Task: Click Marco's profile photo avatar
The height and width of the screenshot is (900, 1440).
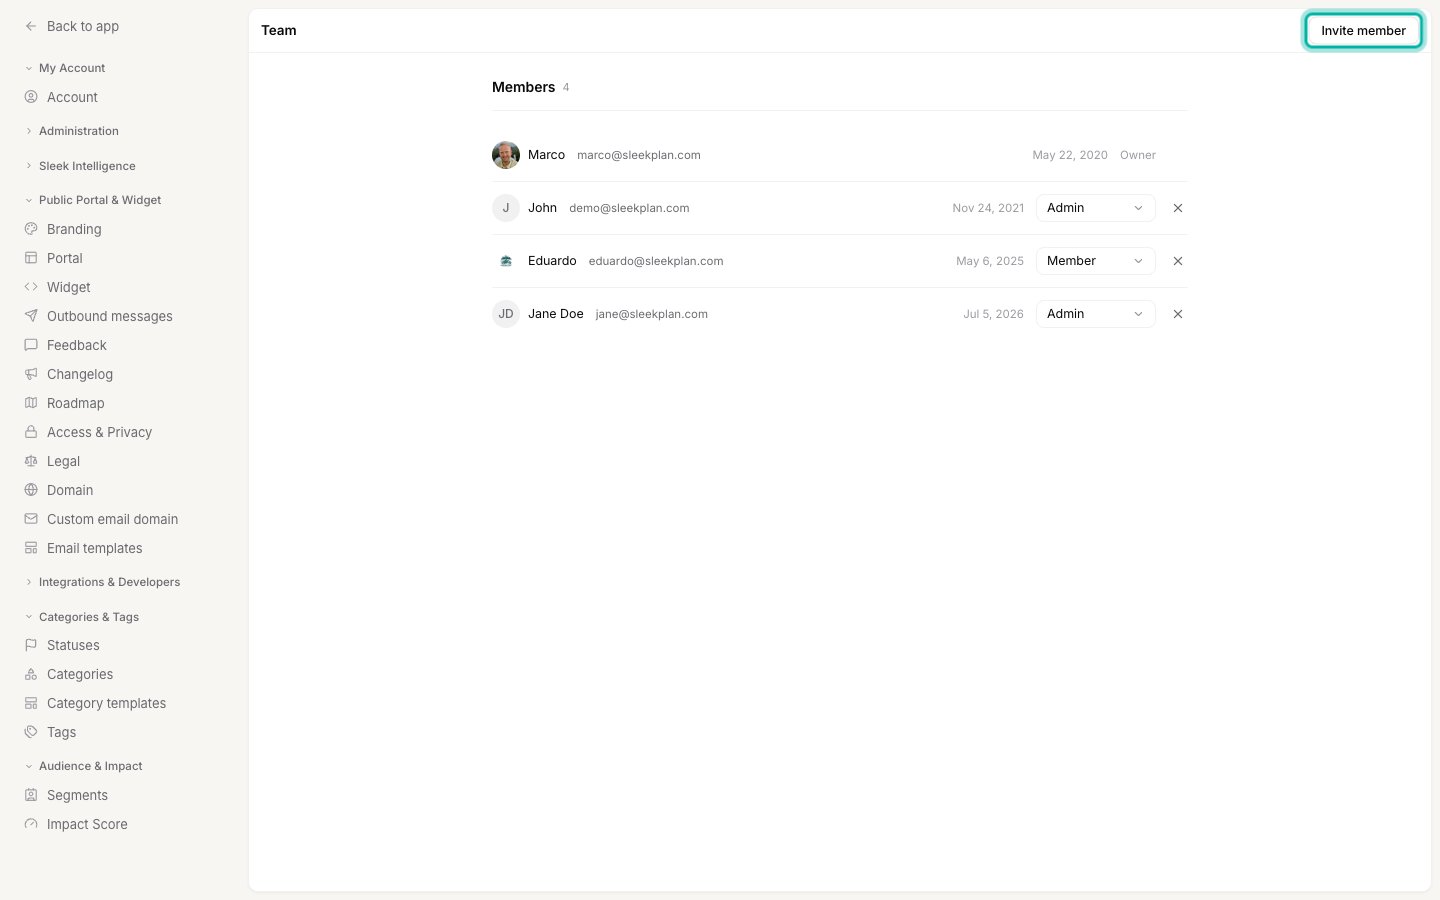Action: [x=506, y=155]
